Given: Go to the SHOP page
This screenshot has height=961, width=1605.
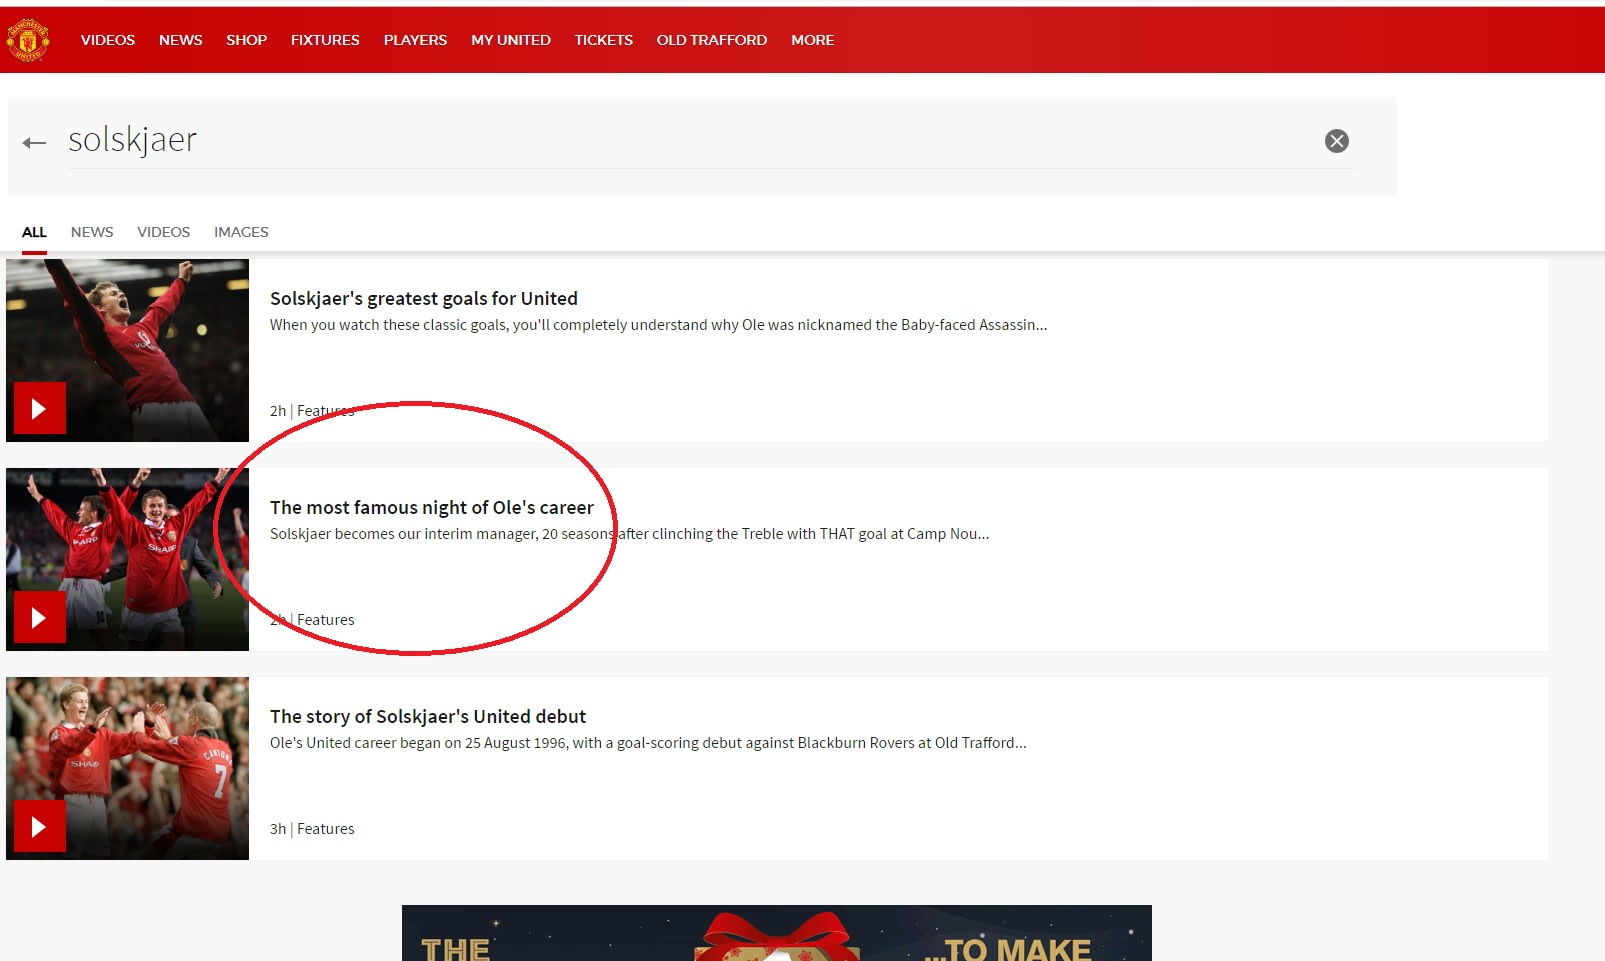Looking at the screenshot, I should [x=246, y=40].
